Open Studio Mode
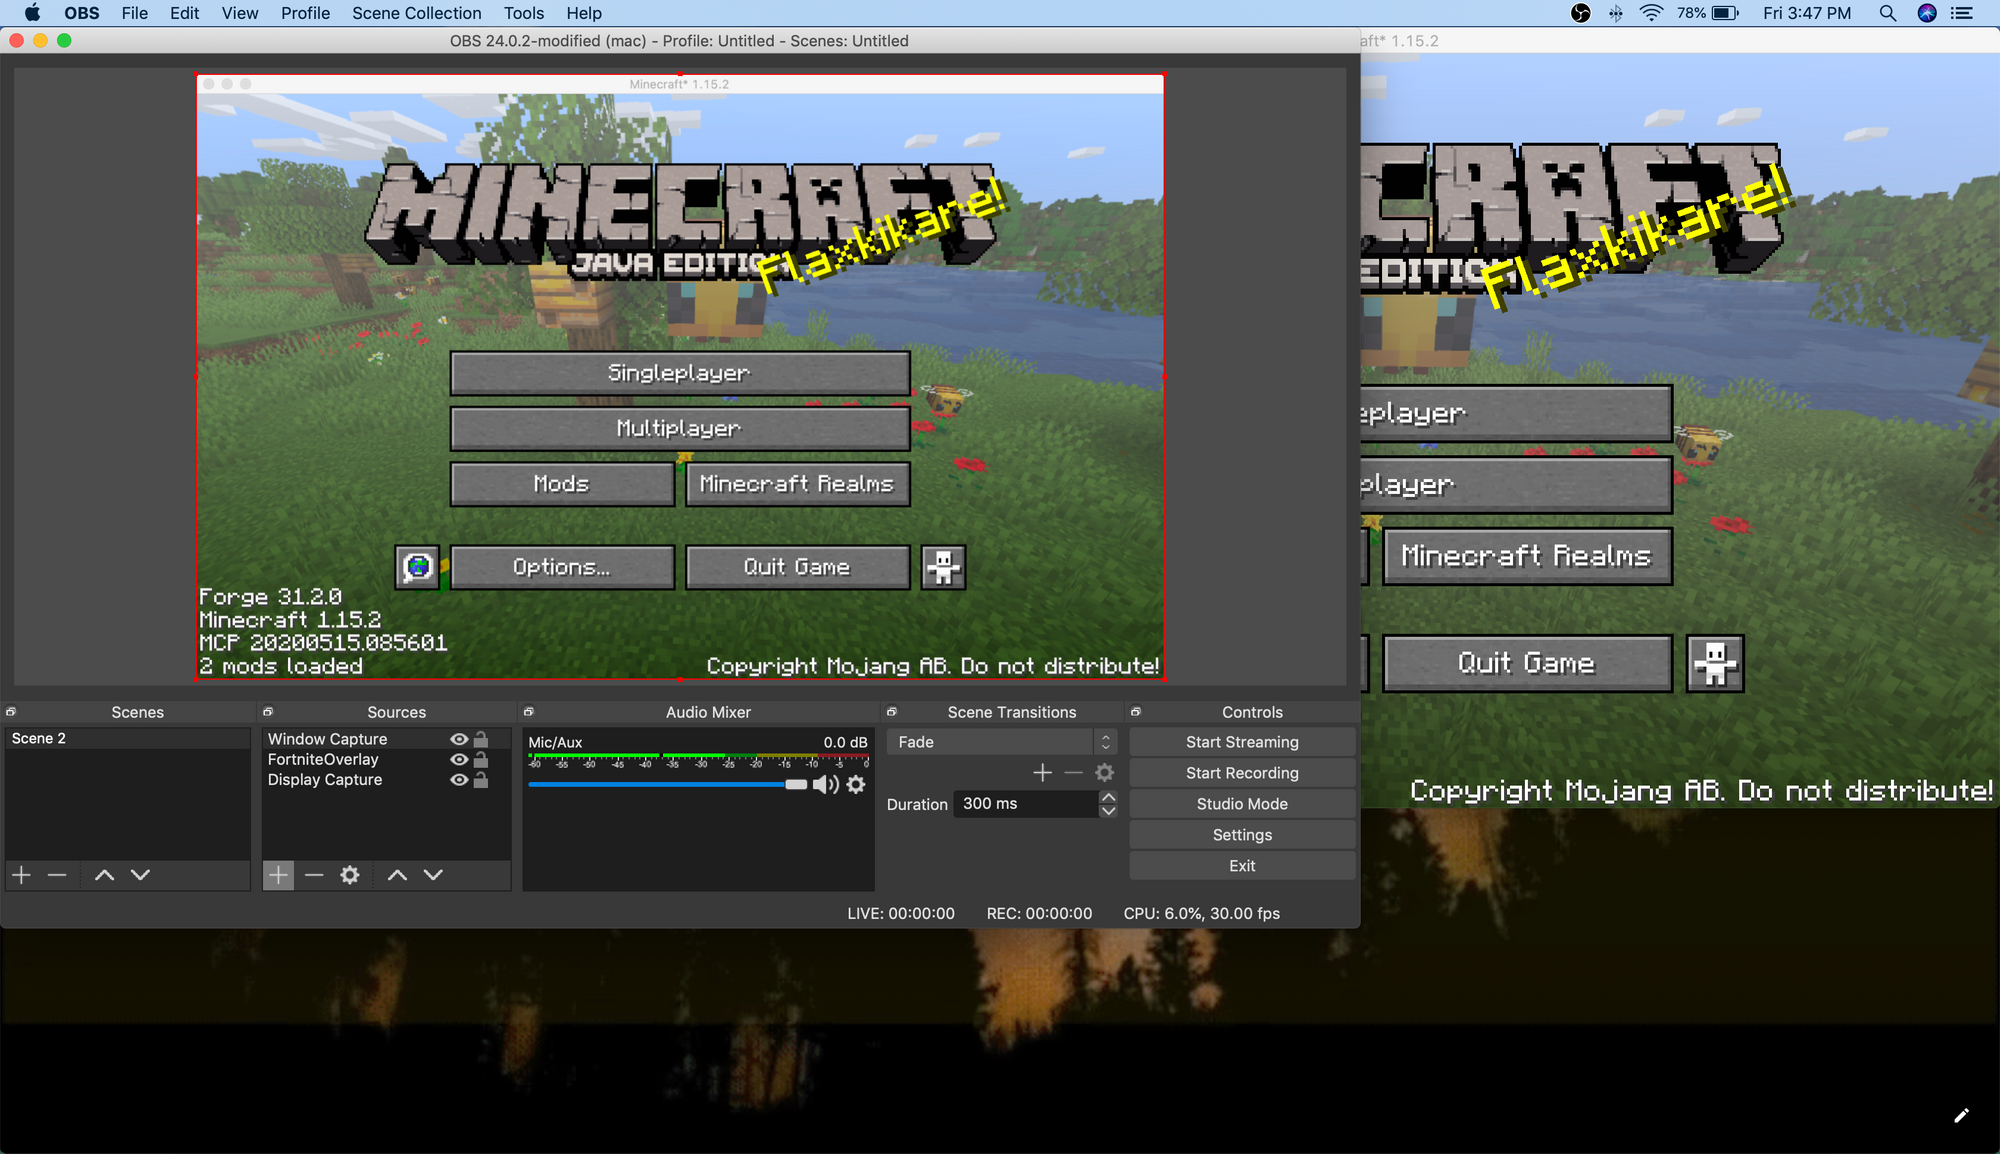 (1242, 804)
